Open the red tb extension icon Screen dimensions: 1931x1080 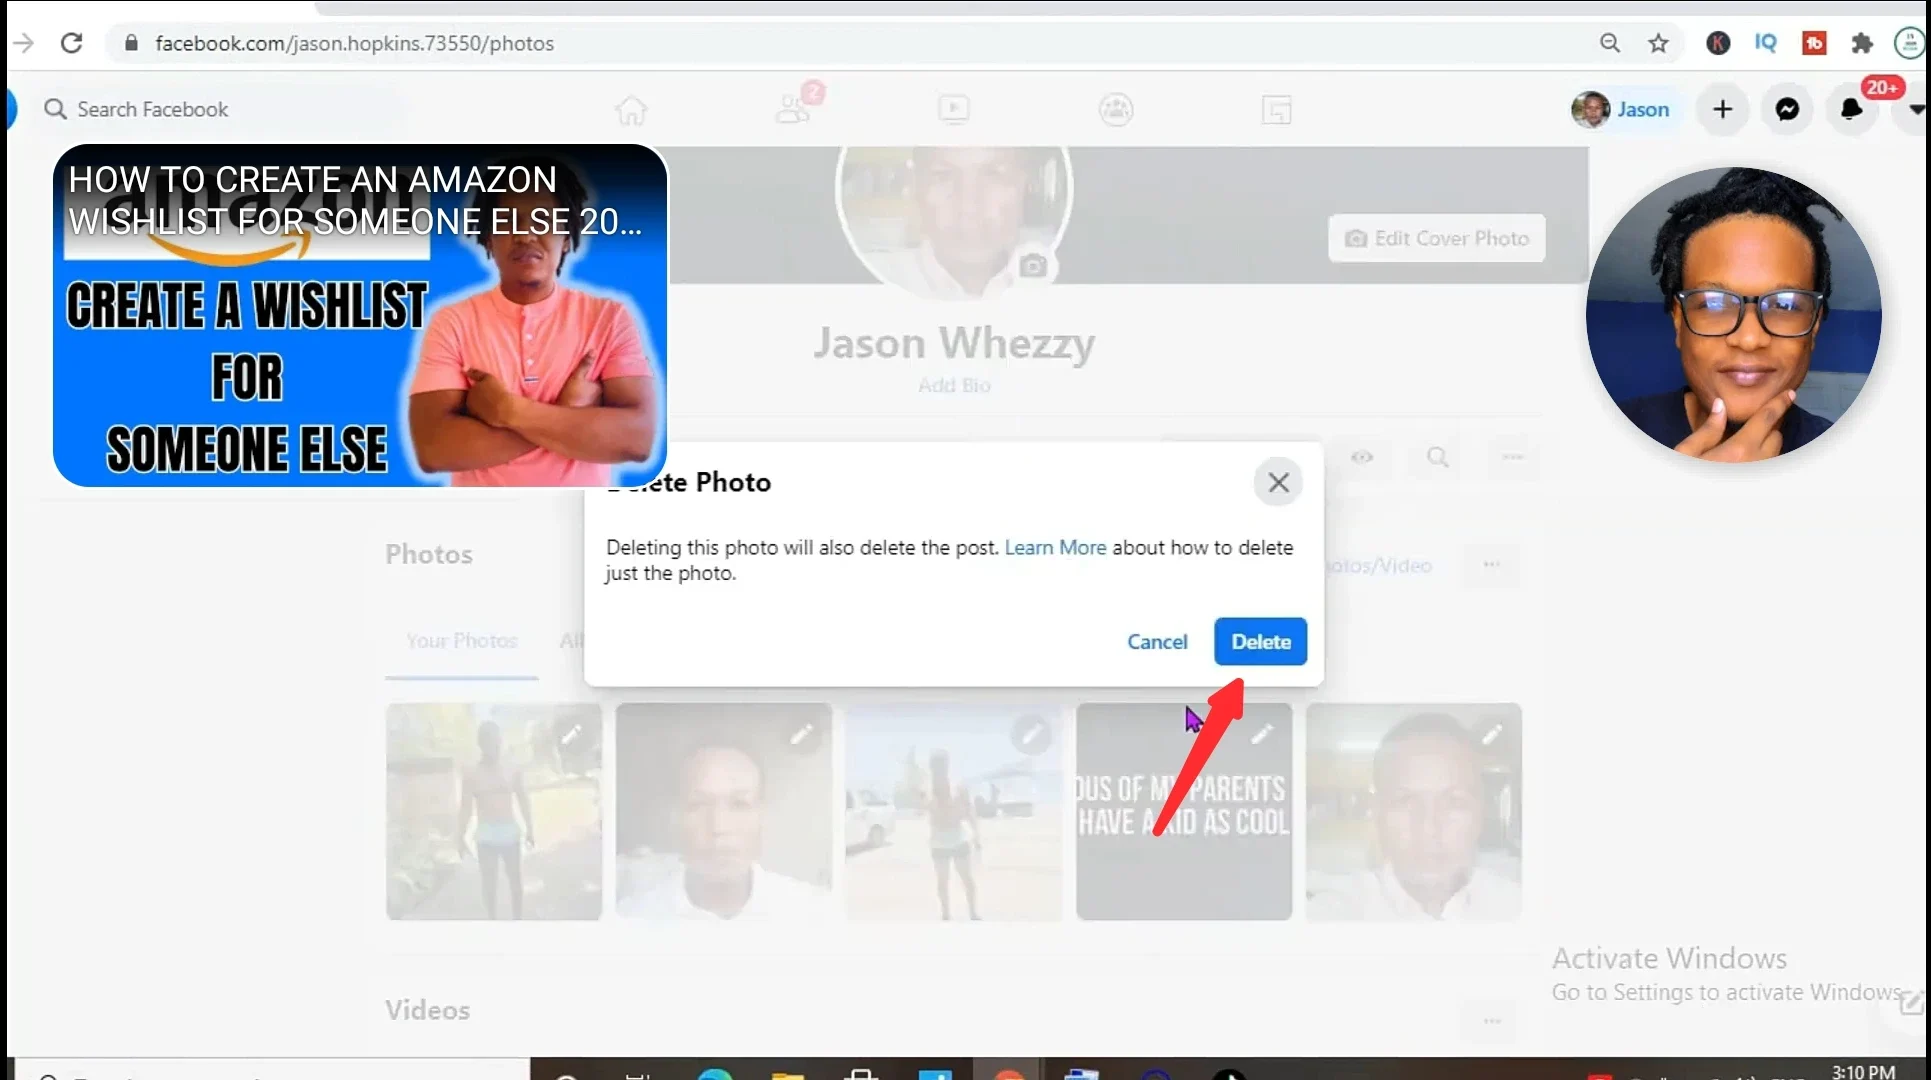[1813, 43]
